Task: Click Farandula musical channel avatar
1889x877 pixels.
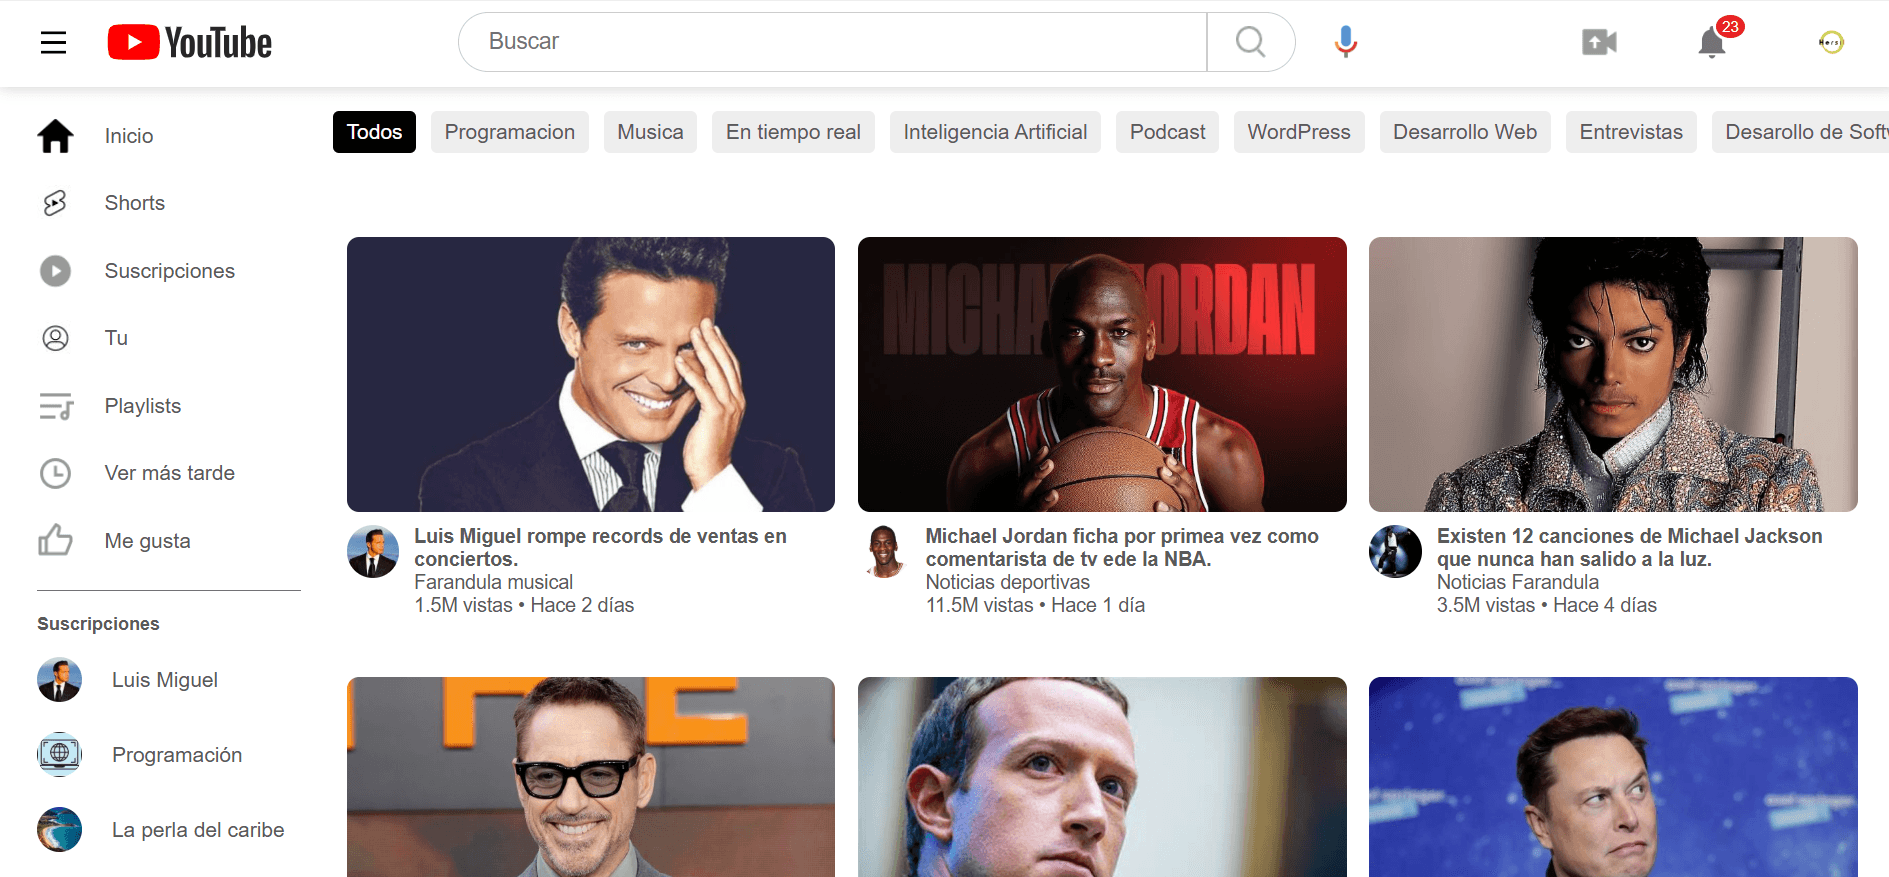Action: [x=373, y=552]
